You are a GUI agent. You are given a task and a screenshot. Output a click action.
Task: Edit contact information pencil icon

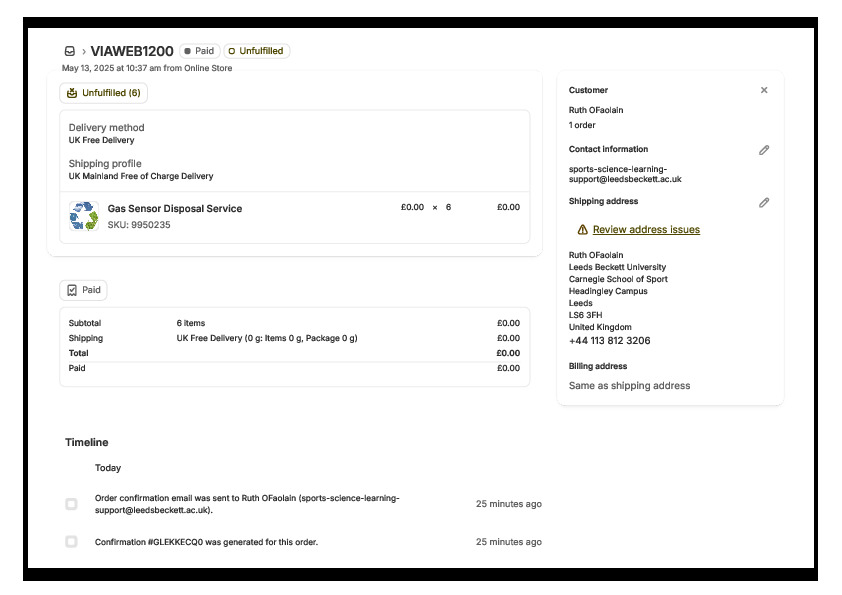click(764, 150)
